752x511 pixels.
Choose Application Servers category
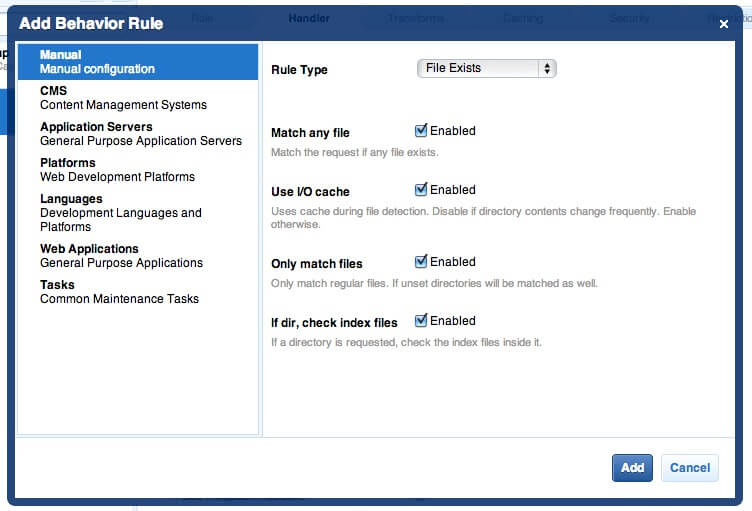[x=140, y=134]
